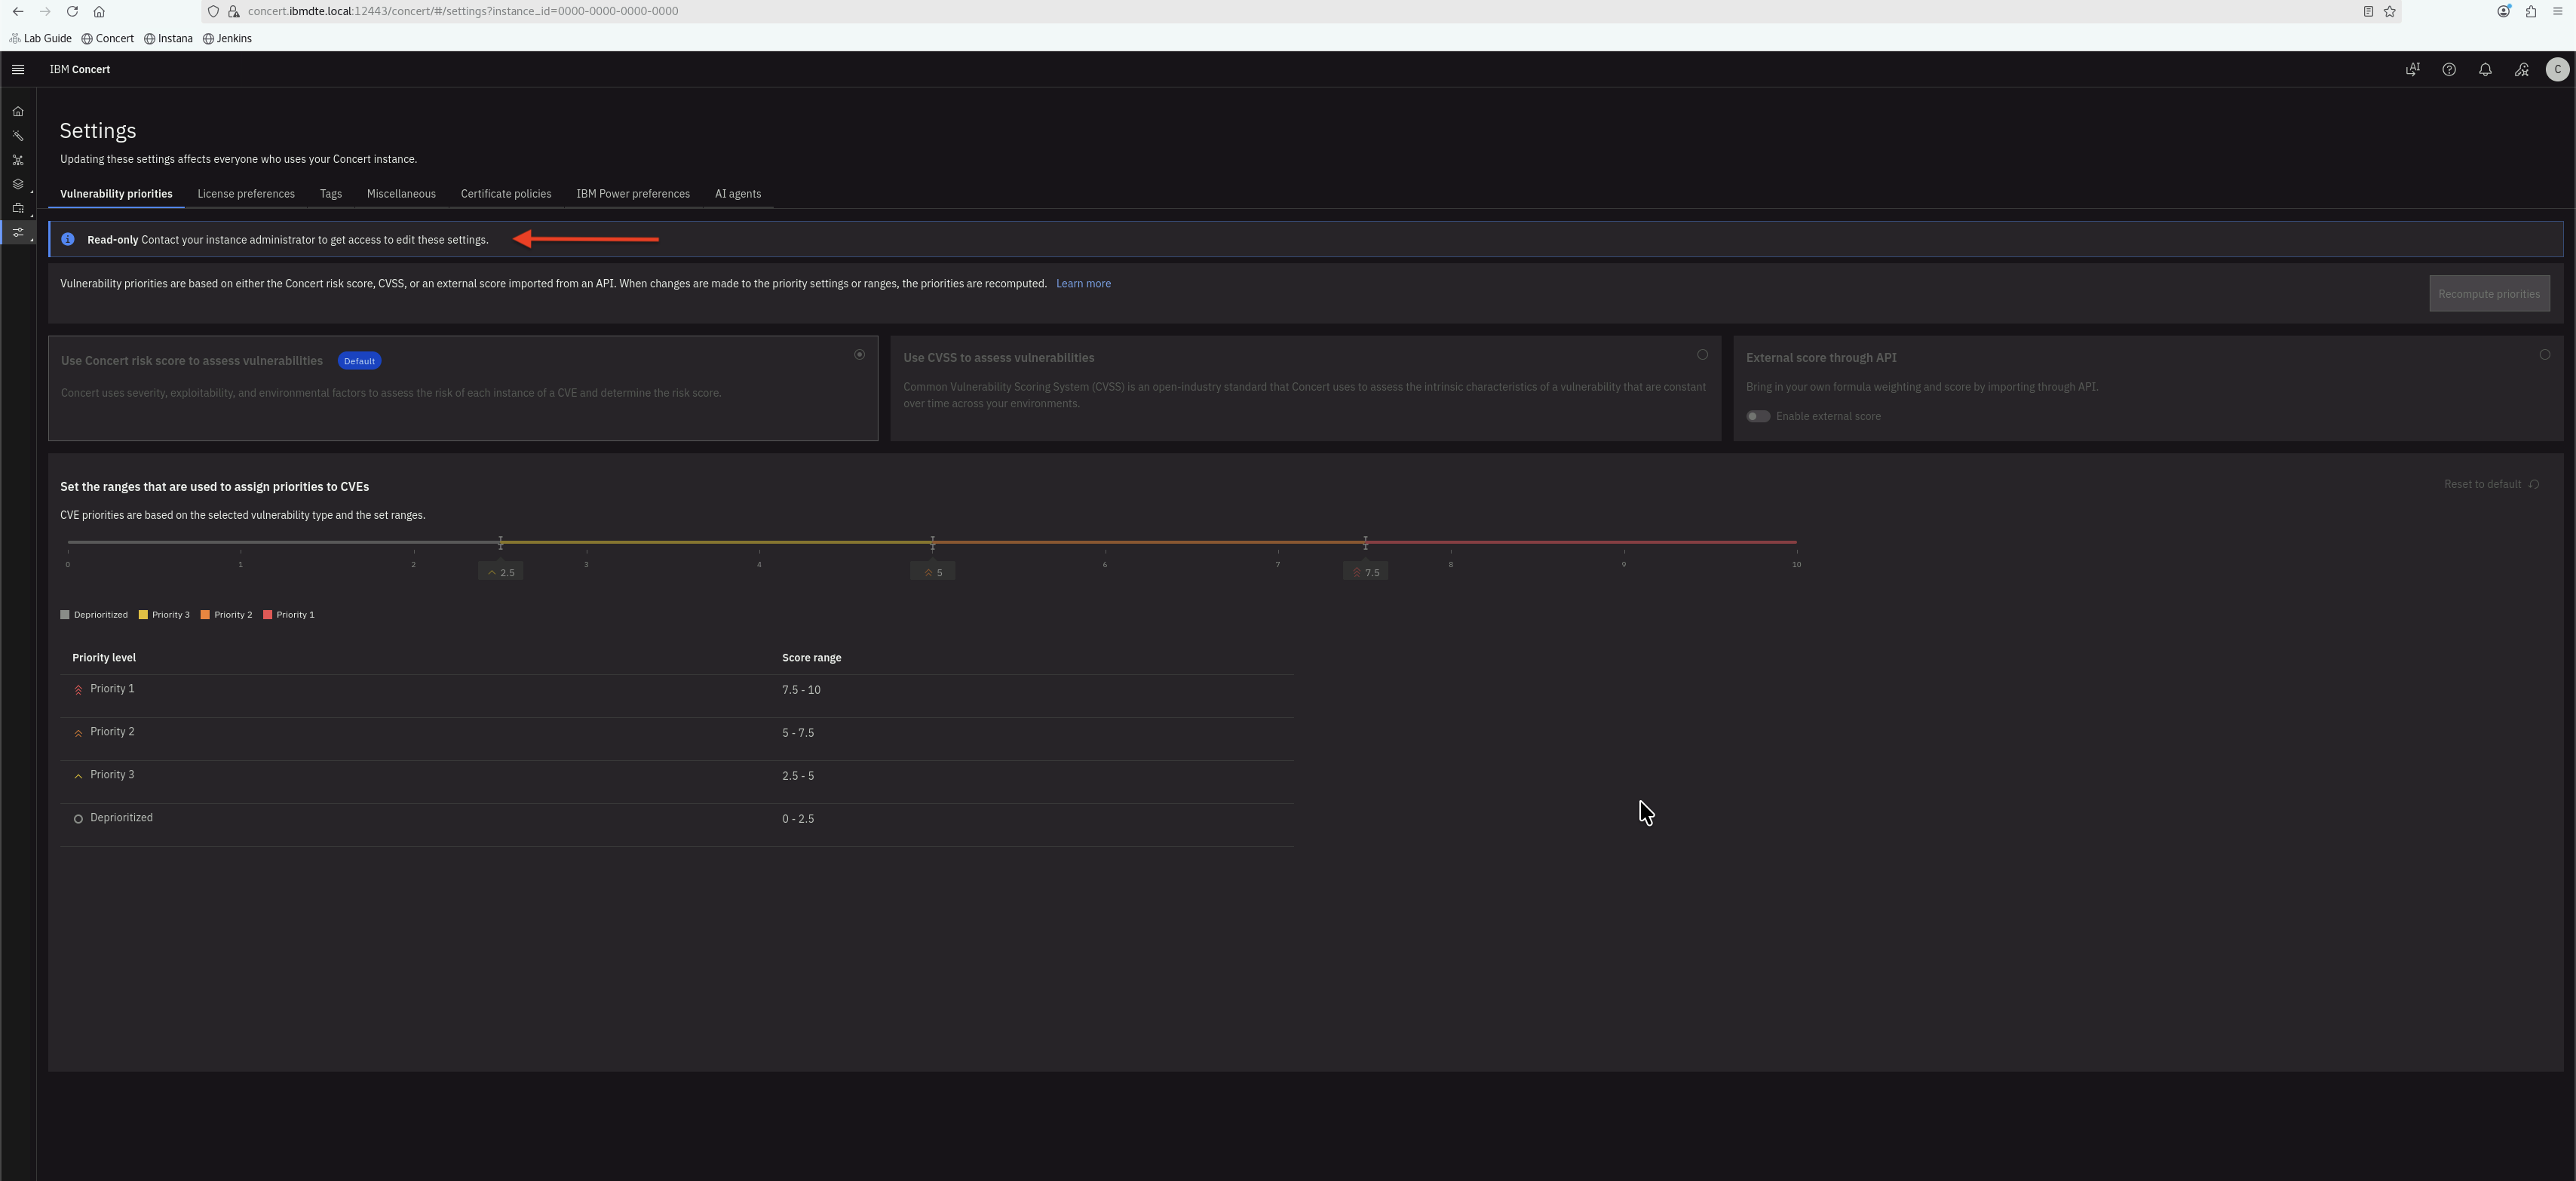
Task: Reload the current page
Action: click(72, 11)
